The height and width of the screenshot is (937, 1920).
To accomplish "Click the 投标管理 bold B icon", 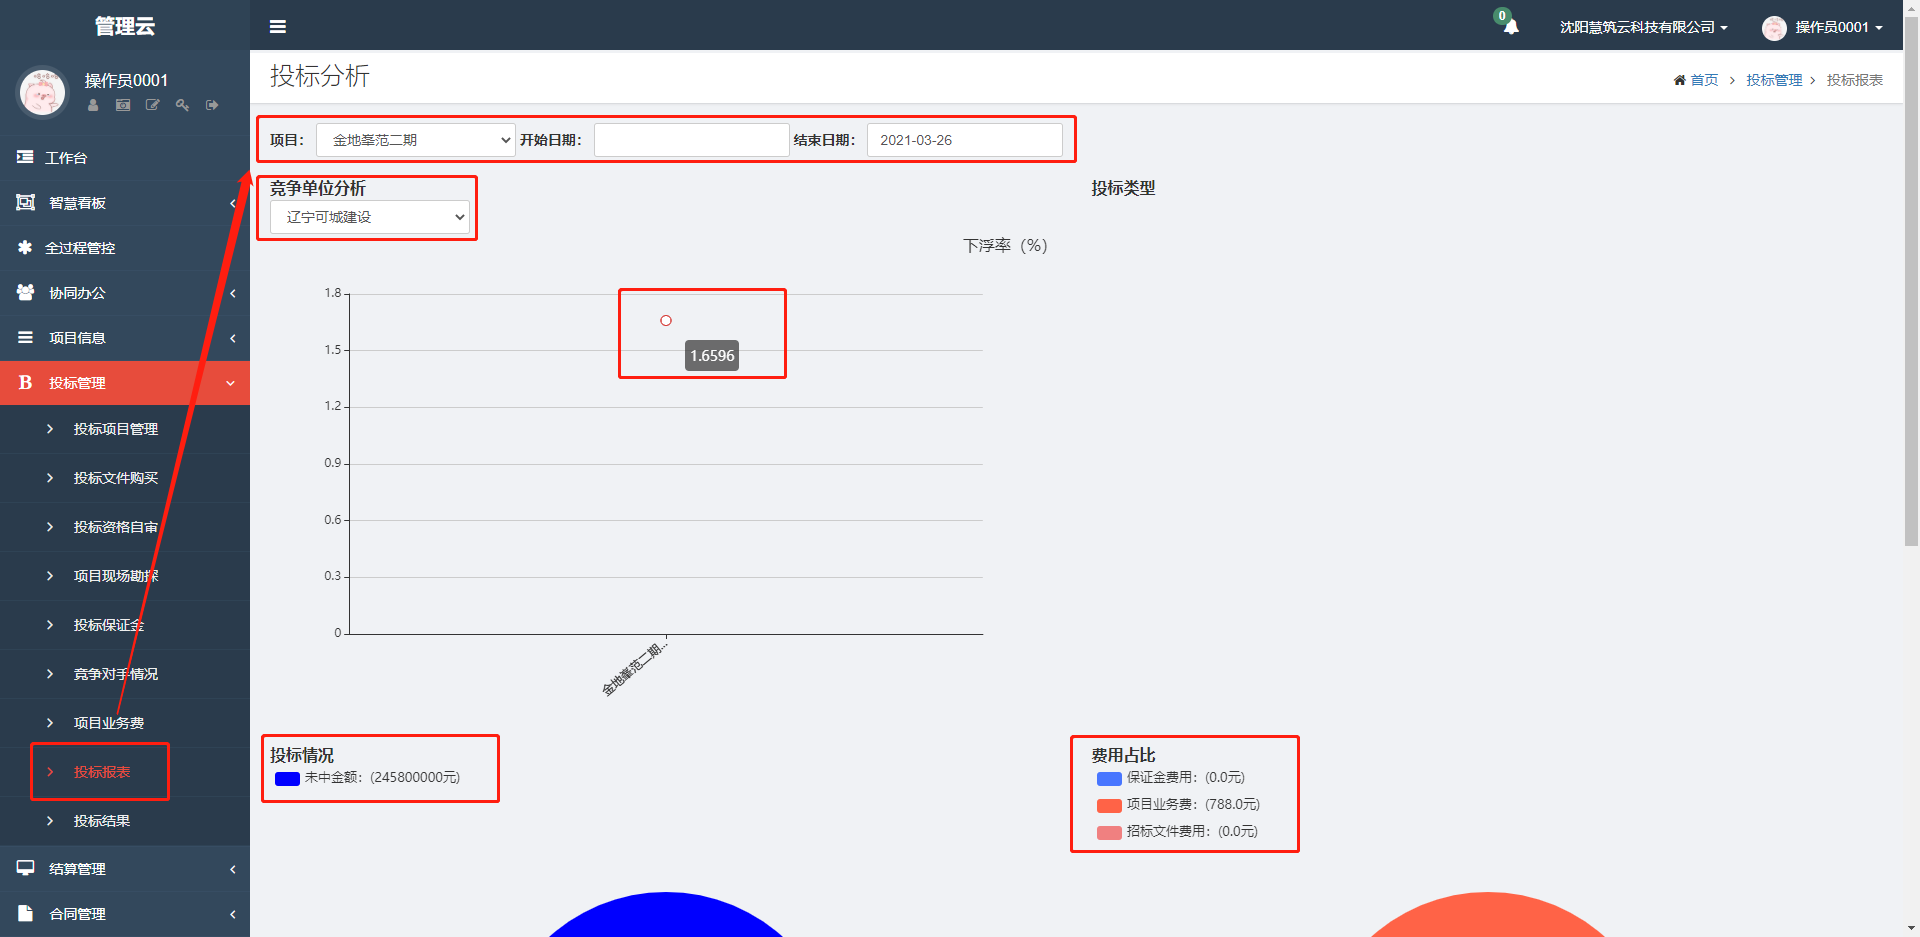I will coord(25,383).
